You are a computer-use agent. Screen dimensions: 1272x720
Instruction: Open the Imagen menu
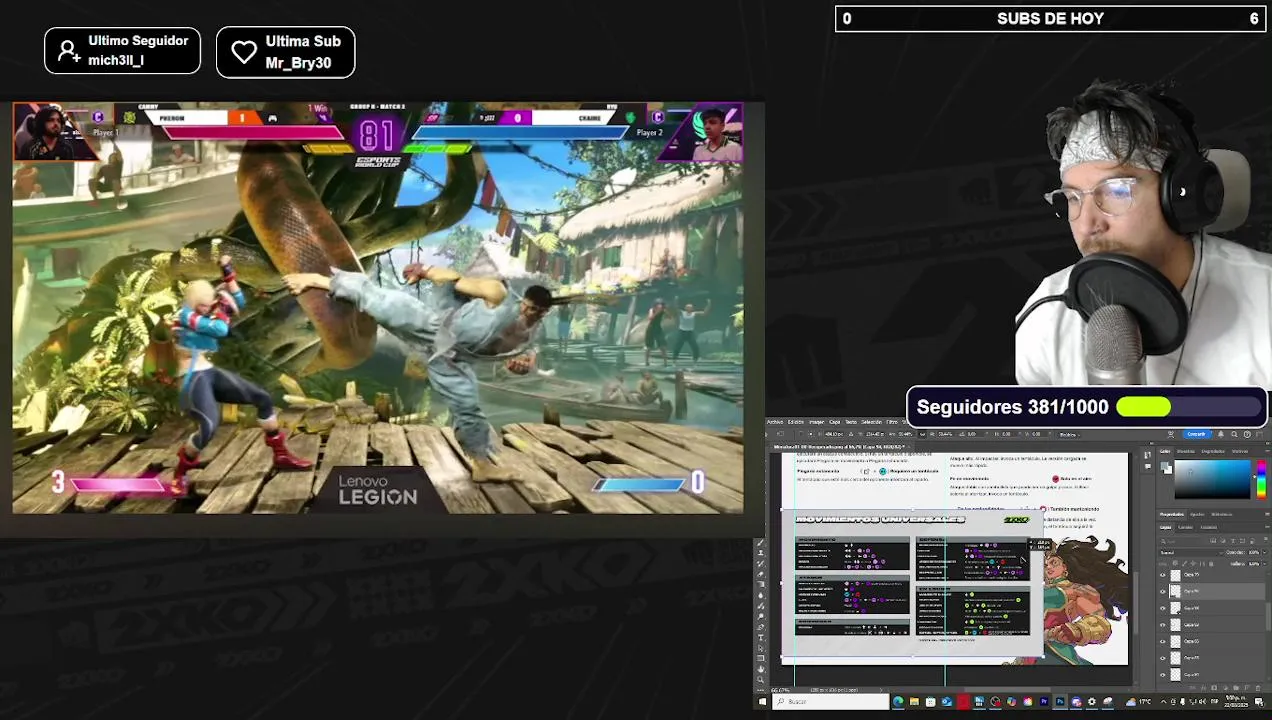(817, 422)
